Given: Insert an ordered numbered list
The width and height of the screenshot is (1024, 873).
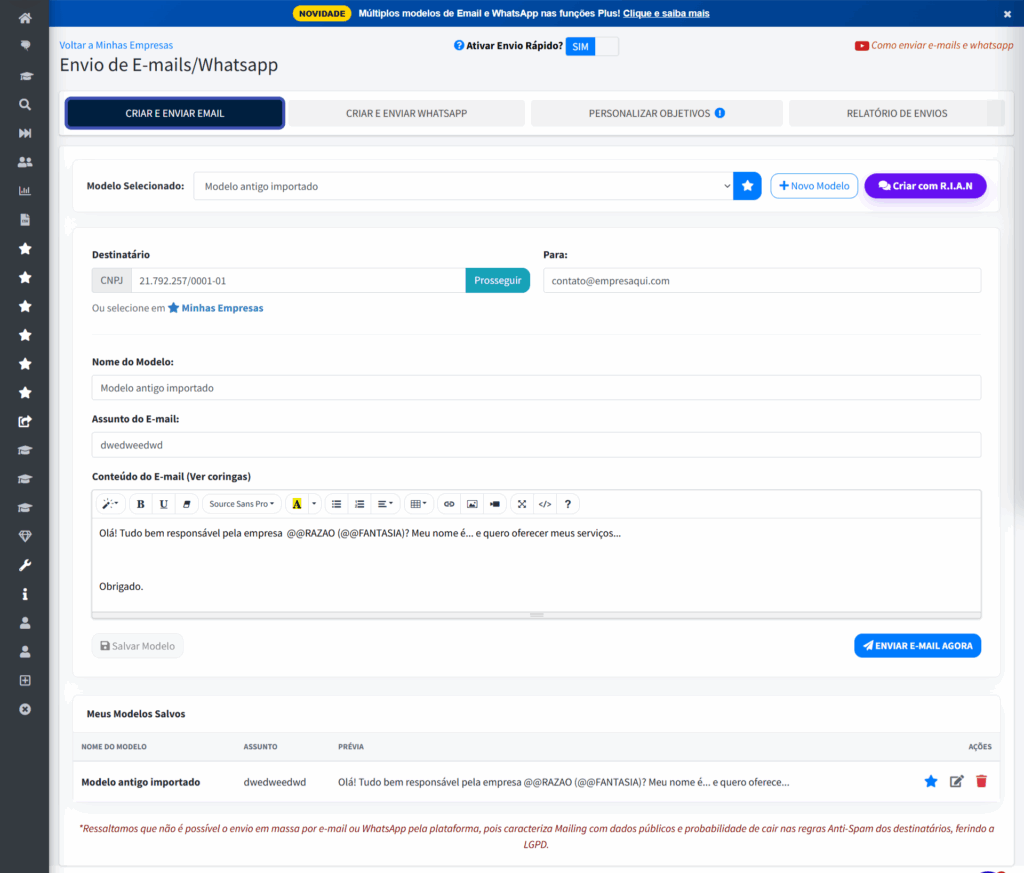Looking at the screenshot, I should pyautogui.click(x=359, y=504).
